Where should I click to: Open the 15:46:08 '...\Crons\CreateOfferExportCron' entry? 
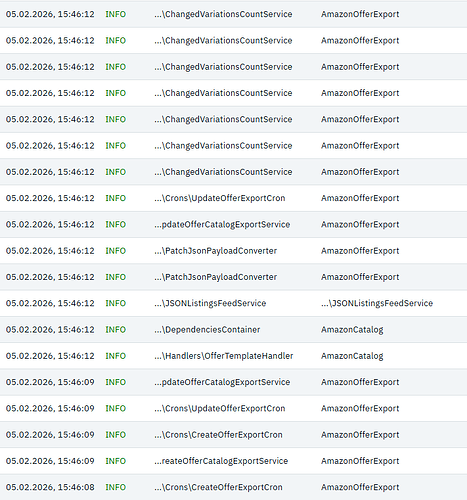pos(218,488)
